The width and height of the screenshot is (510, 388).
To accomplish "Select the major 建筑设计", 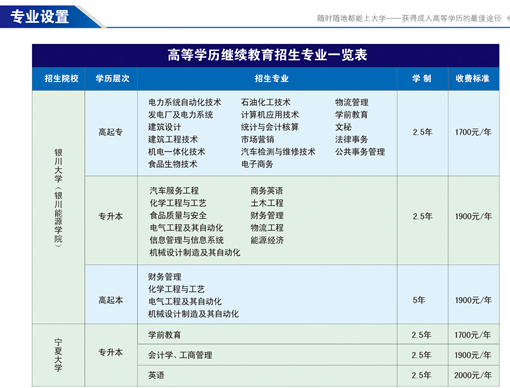I will tap(164, 127).
